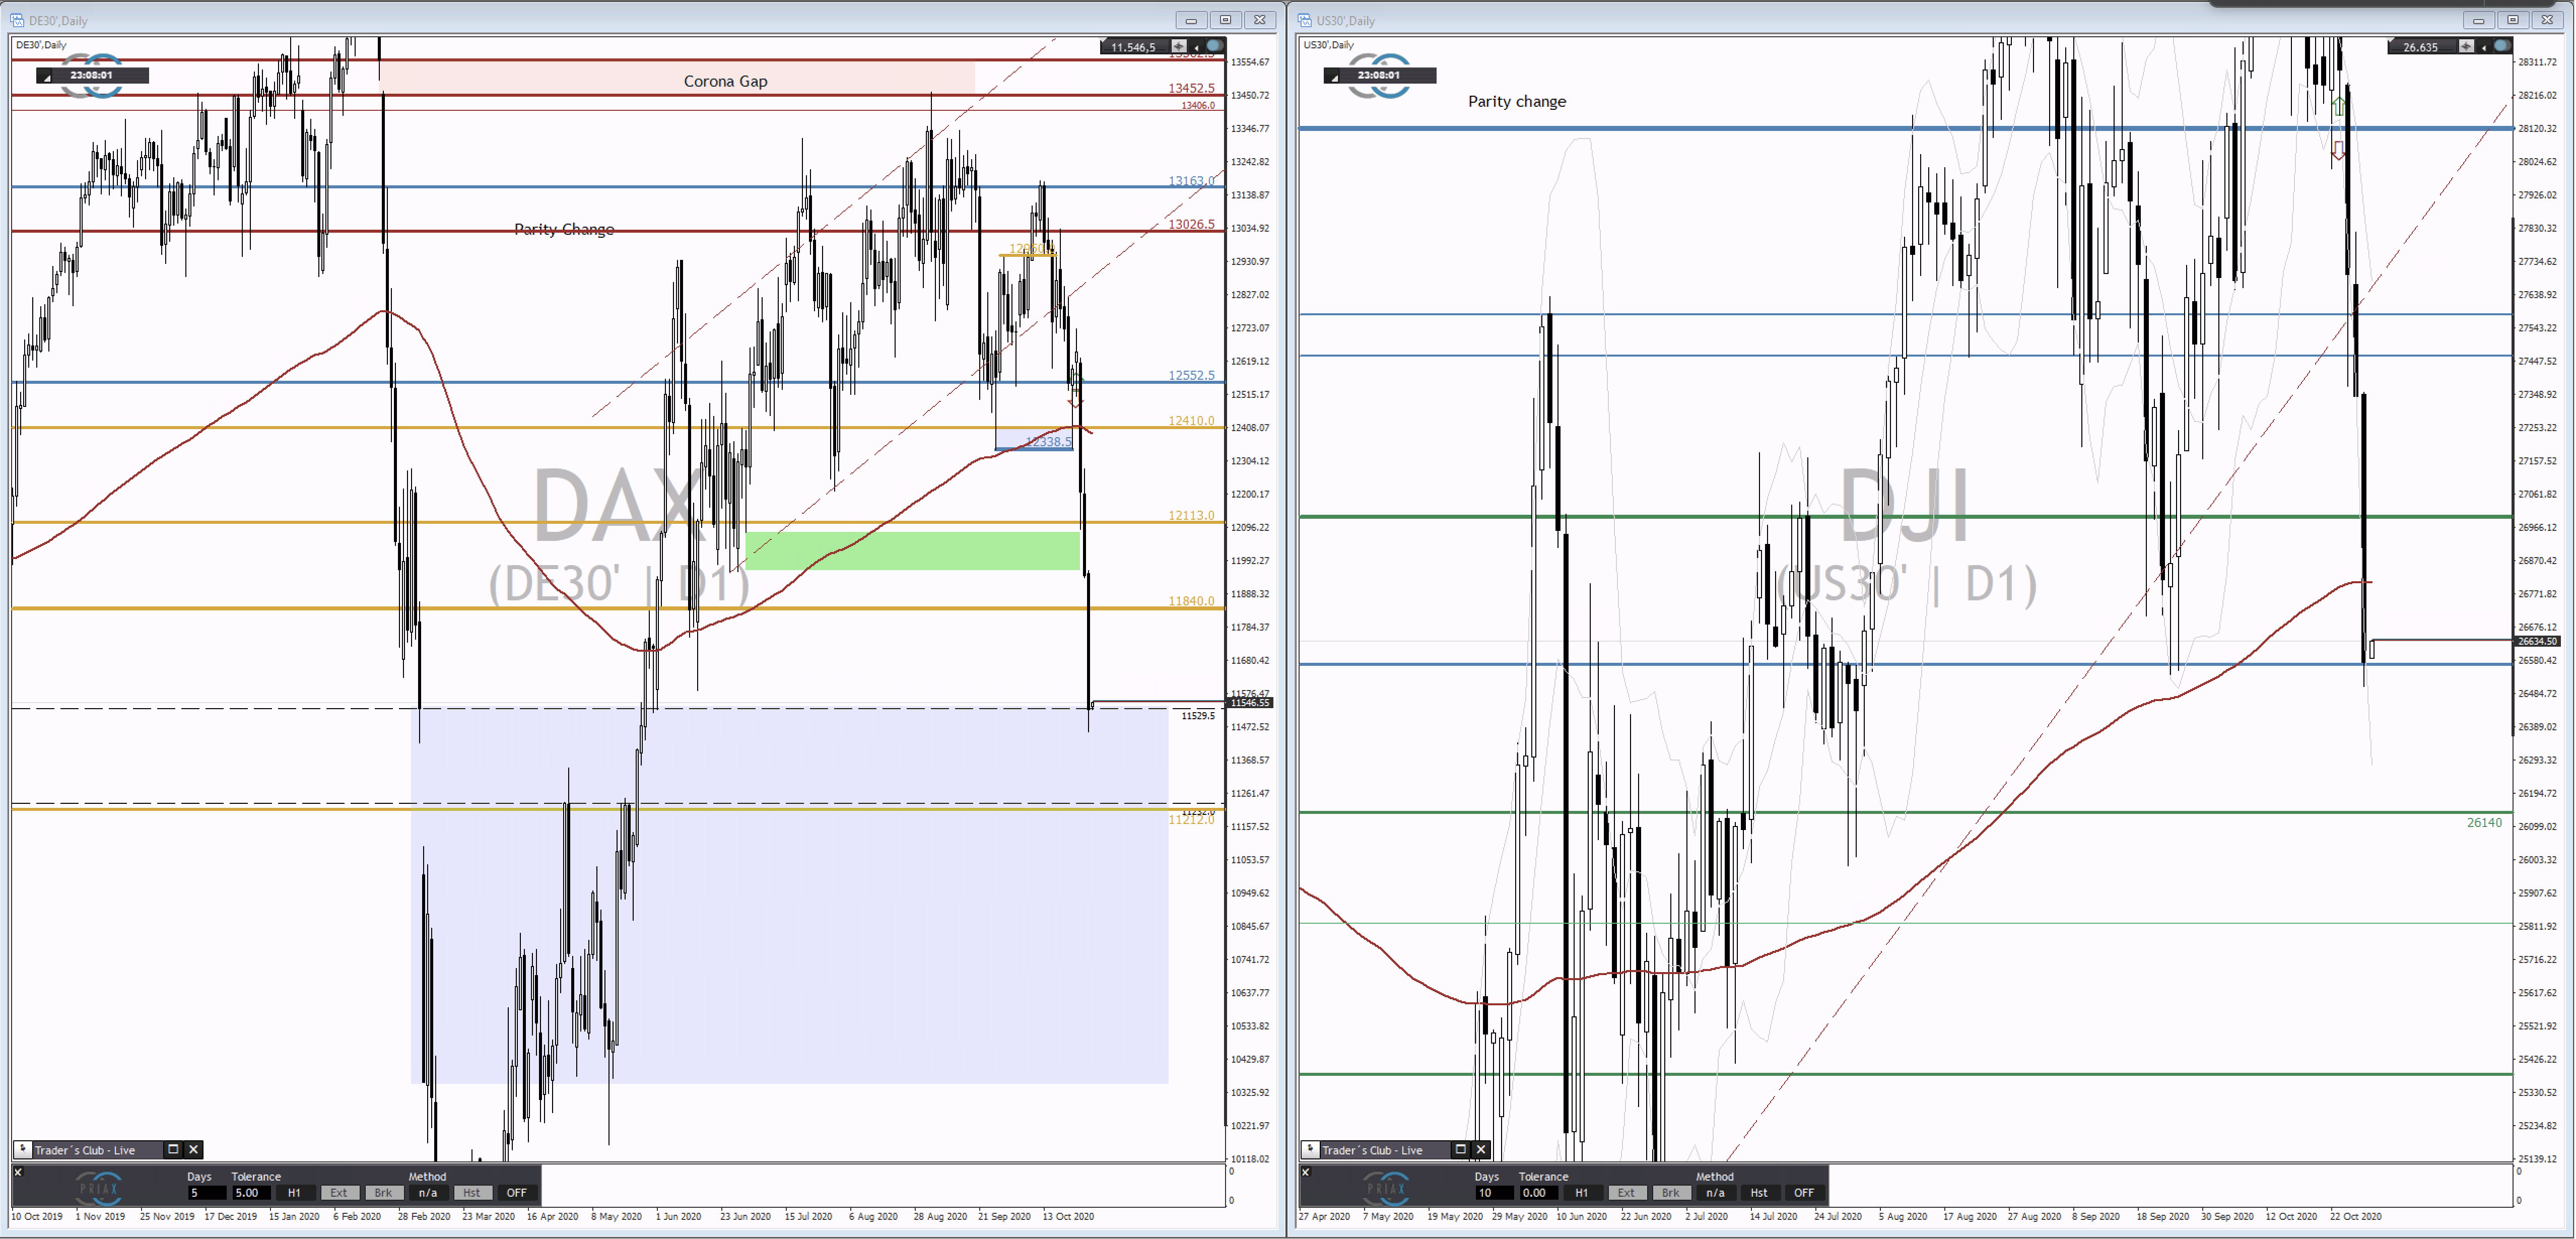Click the DE30 chart window title icon
Viewport: 2576px width, 1239px height.
click(17, 20)
